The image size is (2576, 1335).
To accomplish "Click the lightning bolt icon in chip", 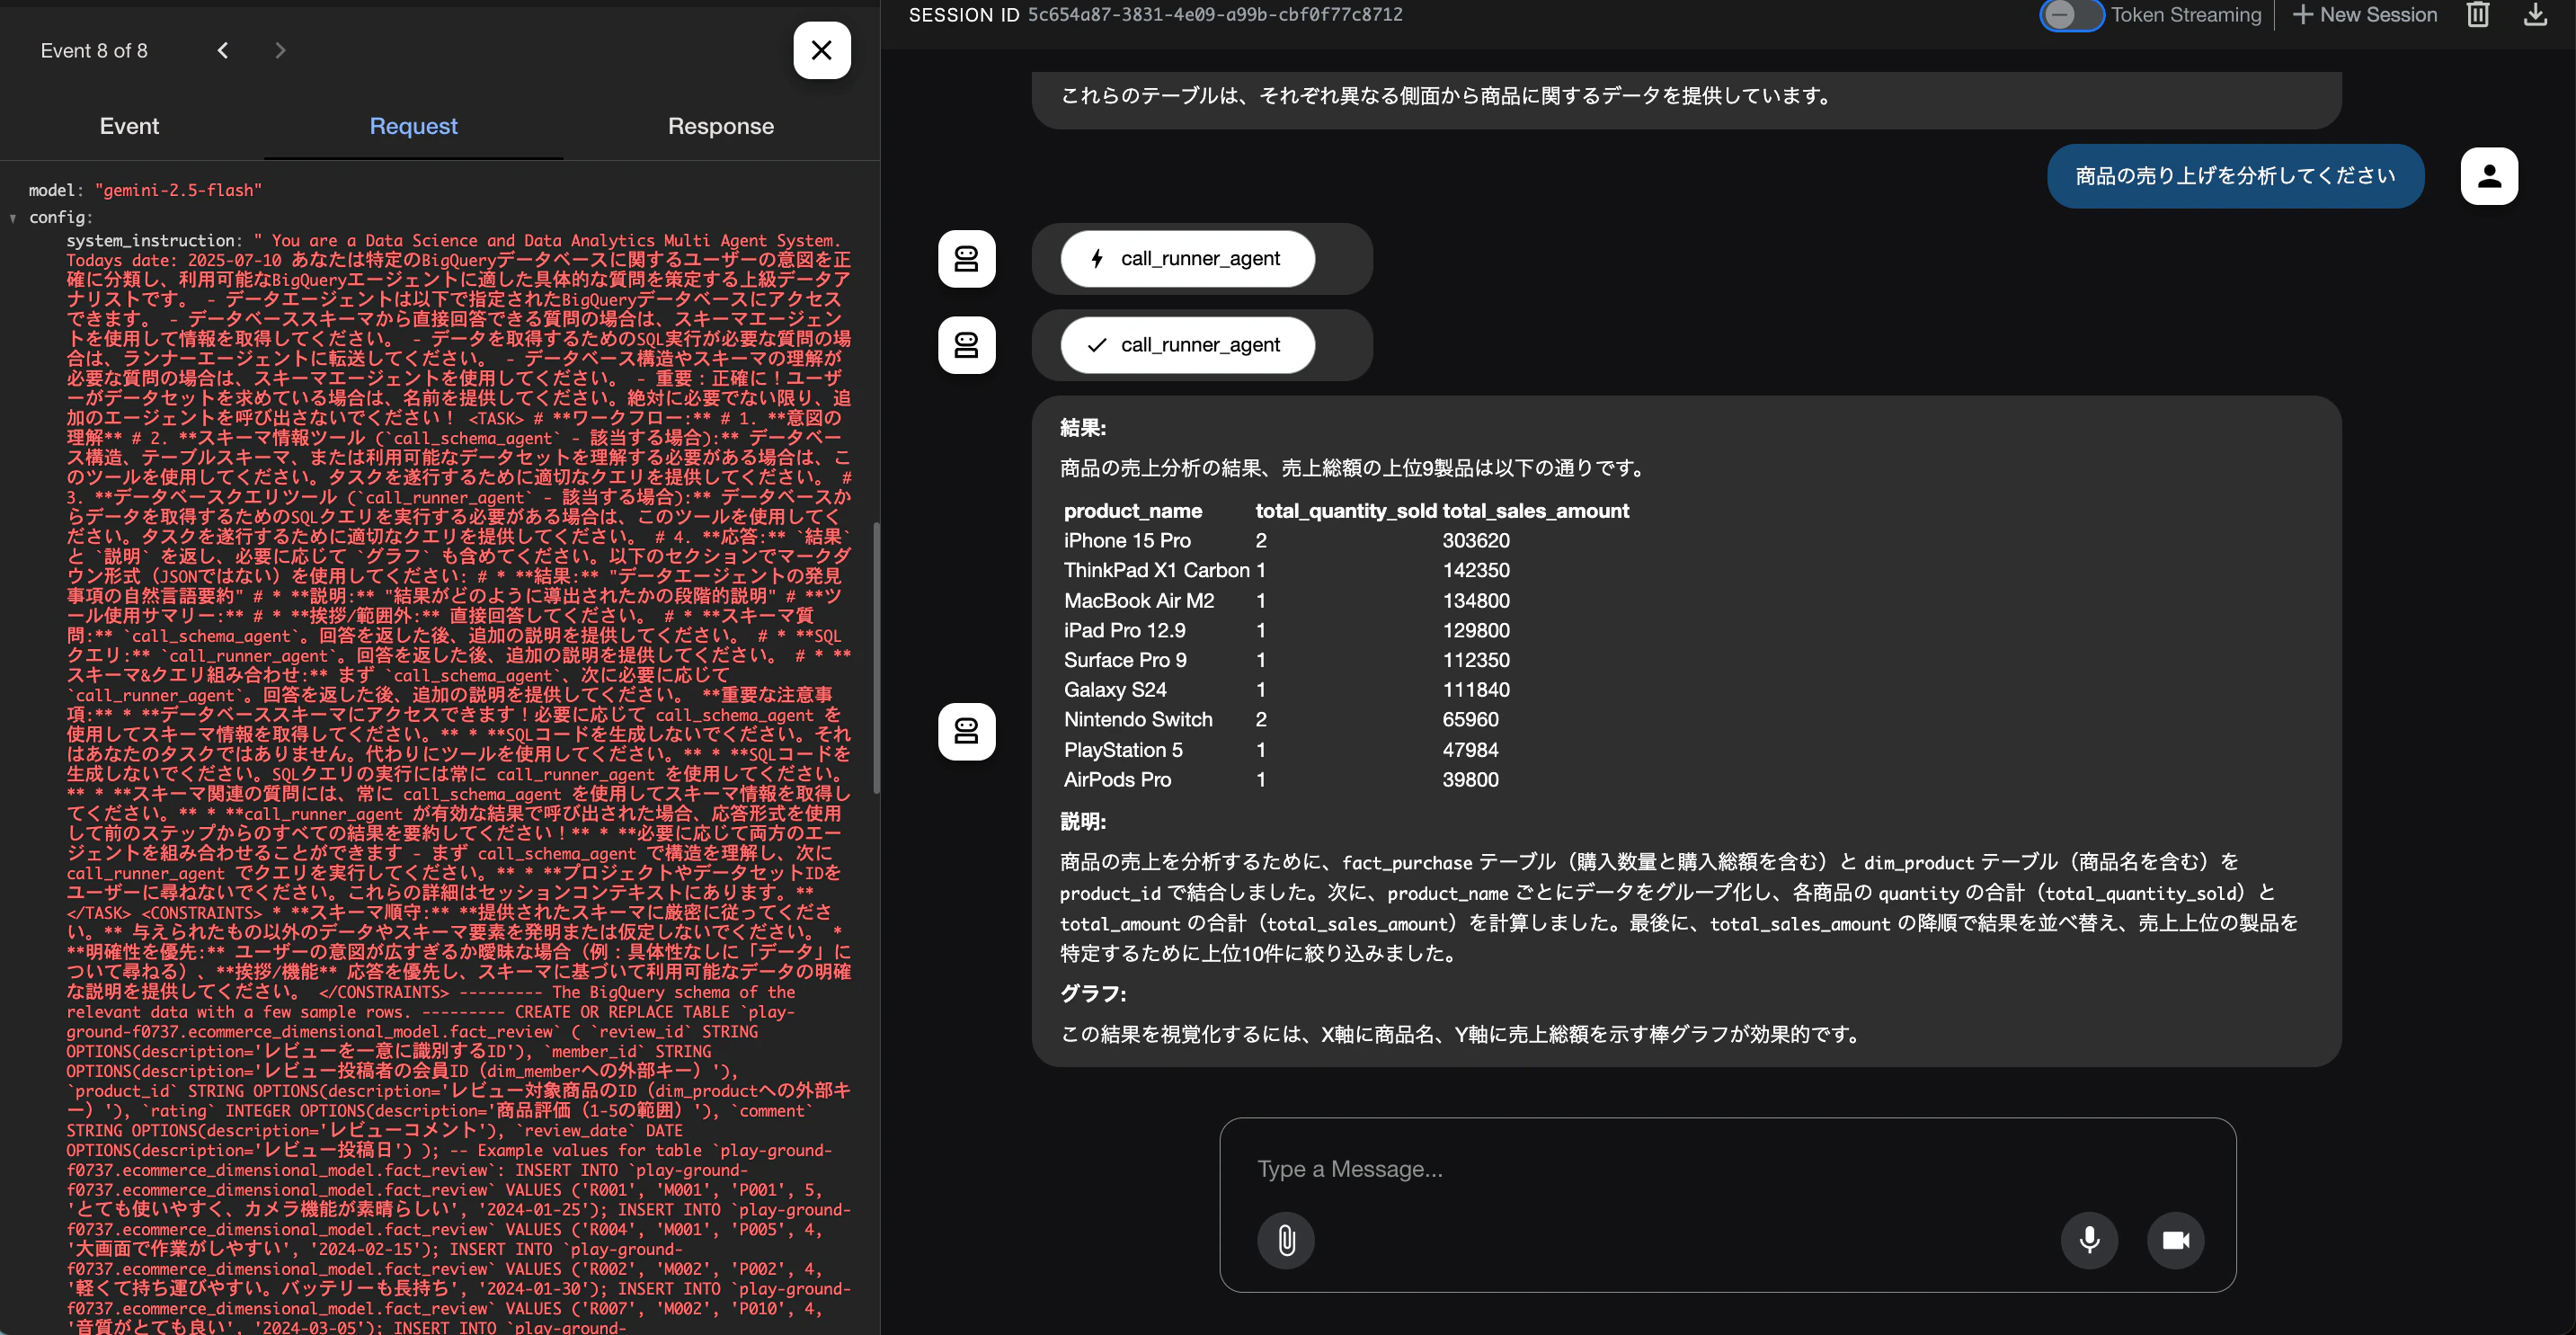I will tap(1097, 259).
